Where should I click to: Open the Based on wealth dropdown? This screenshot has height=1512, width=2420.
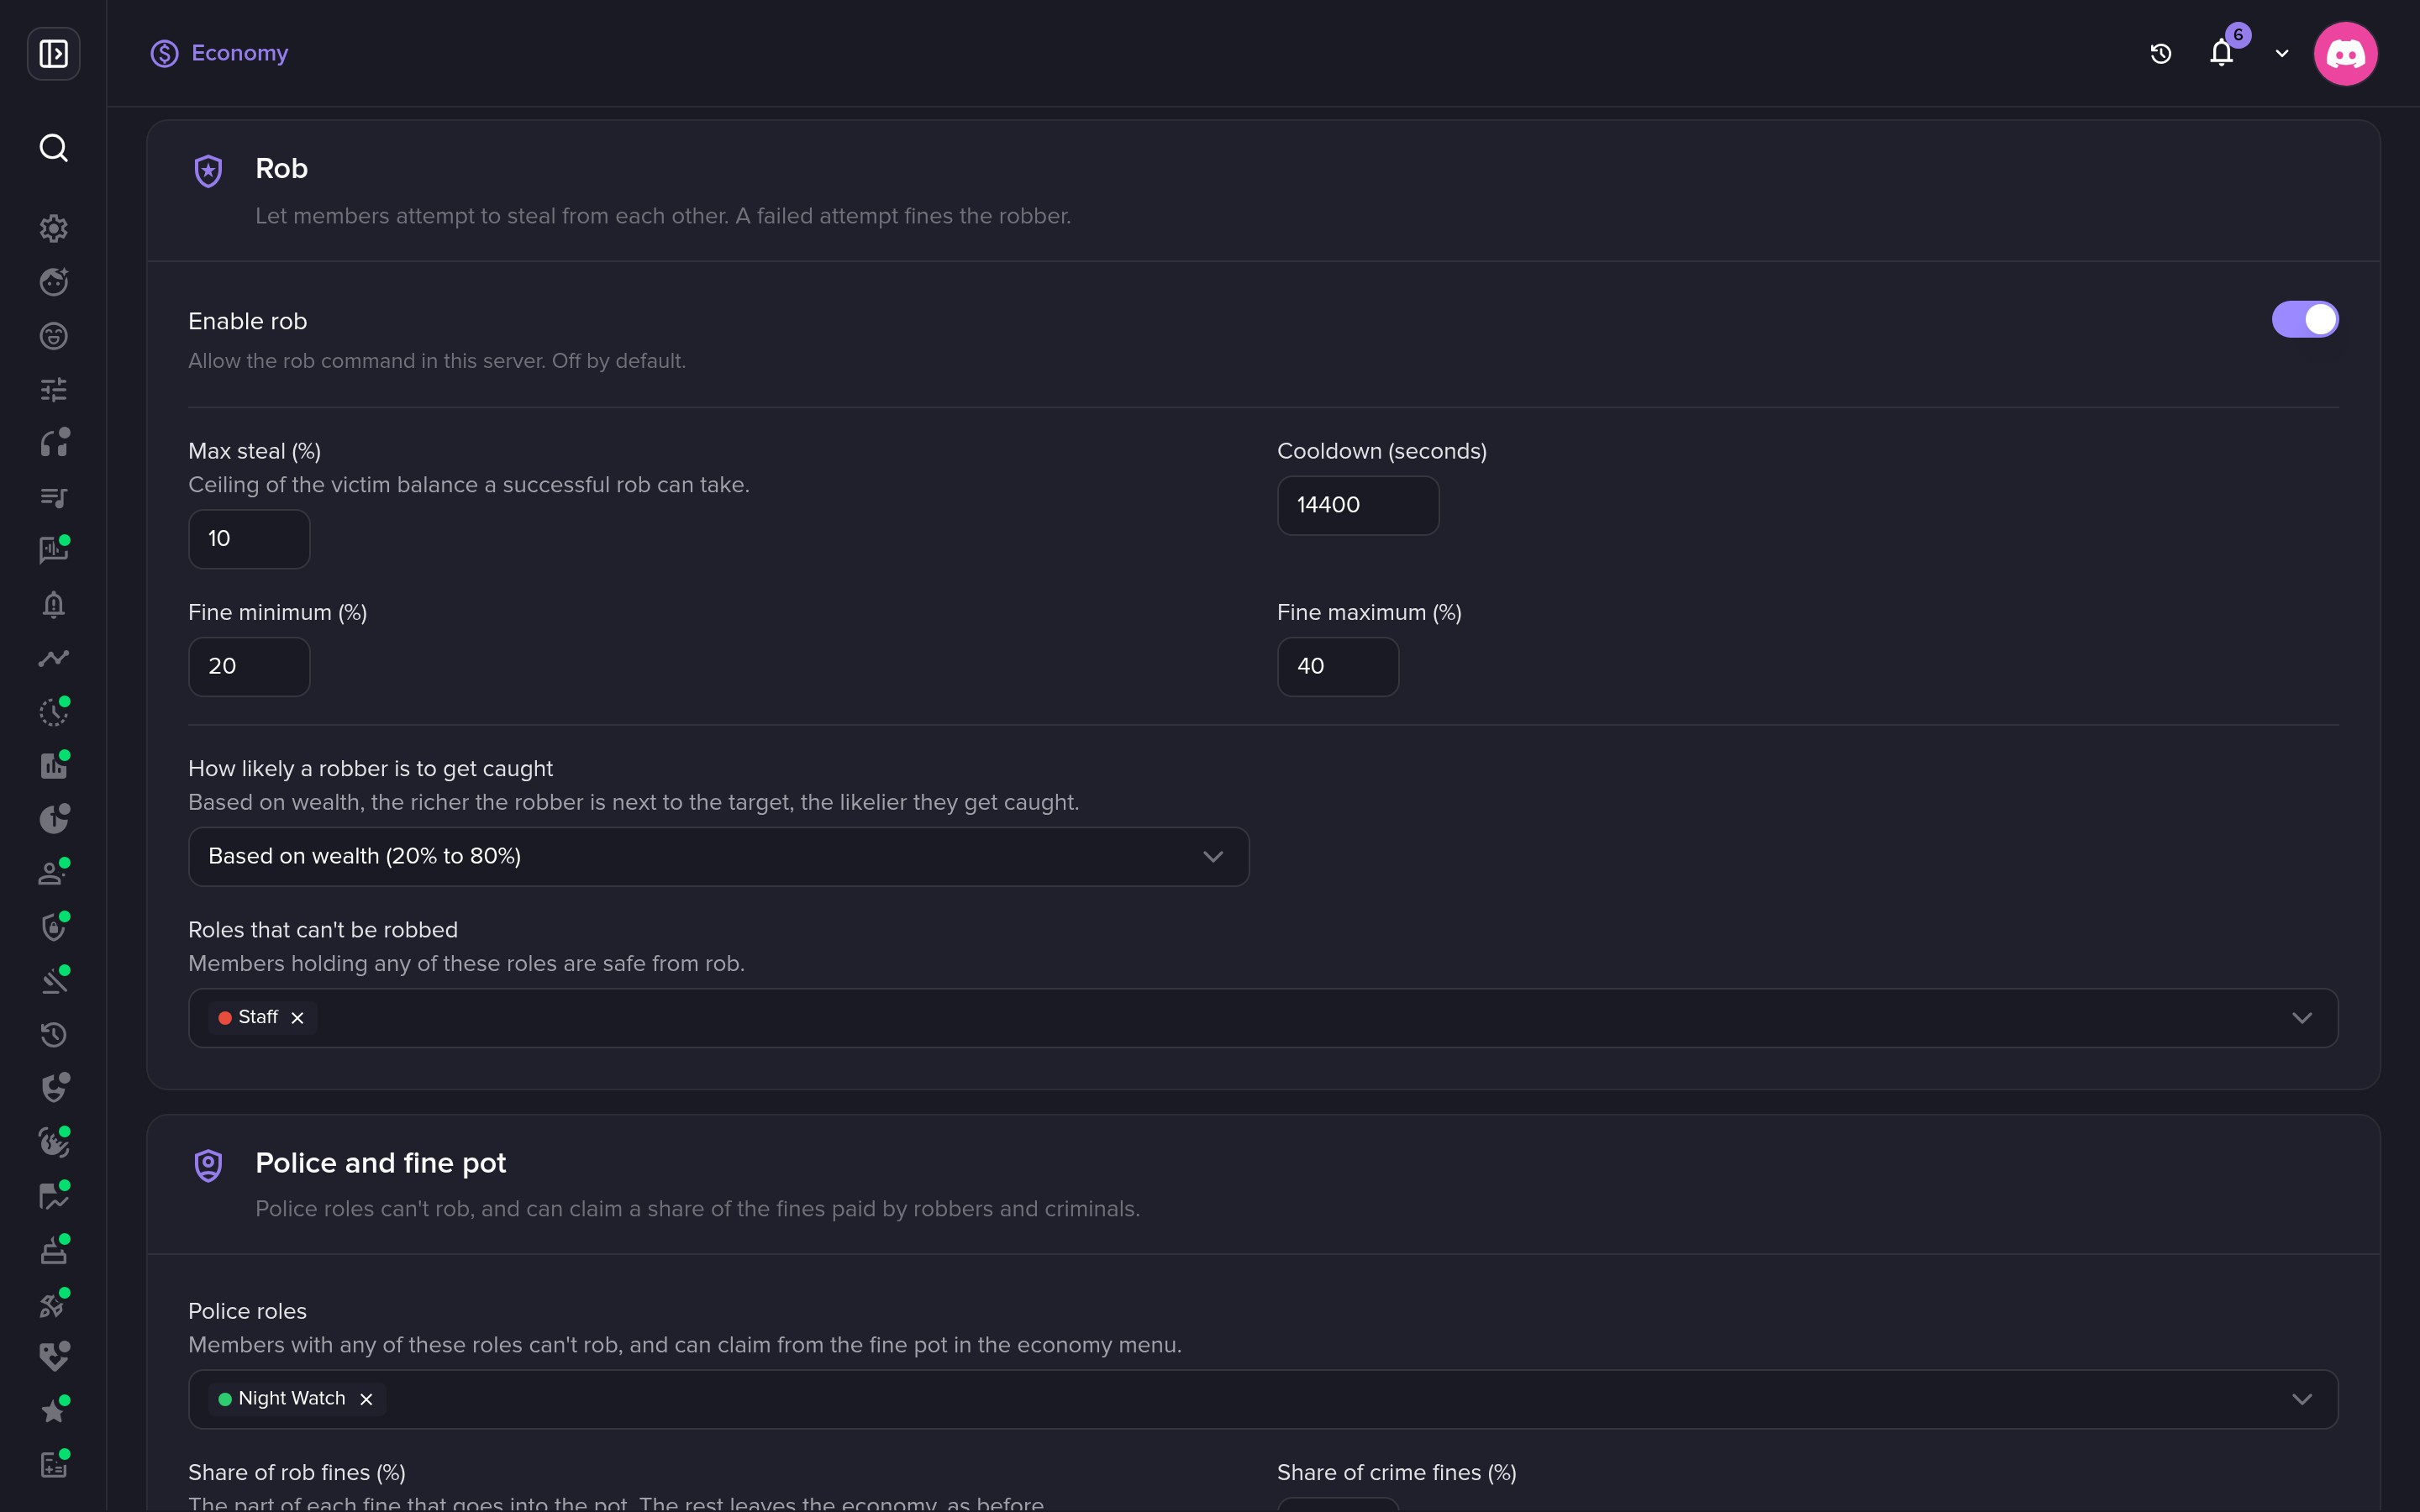(x=718, y=857)
